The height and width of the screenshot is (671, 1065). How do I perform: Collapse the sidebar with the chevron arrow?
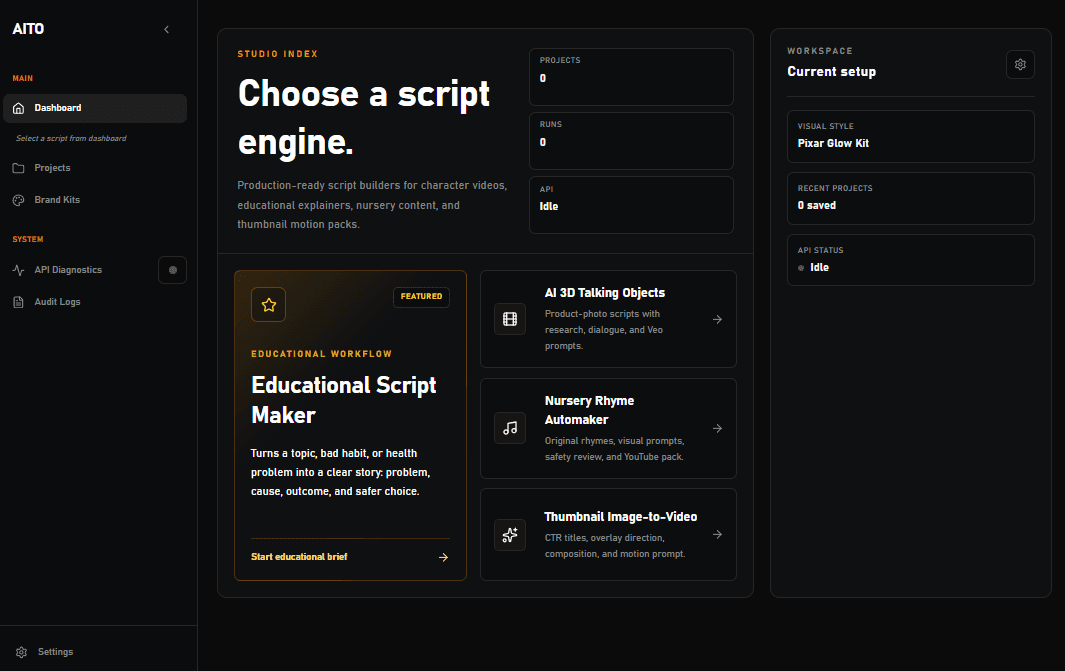point(166,29)
